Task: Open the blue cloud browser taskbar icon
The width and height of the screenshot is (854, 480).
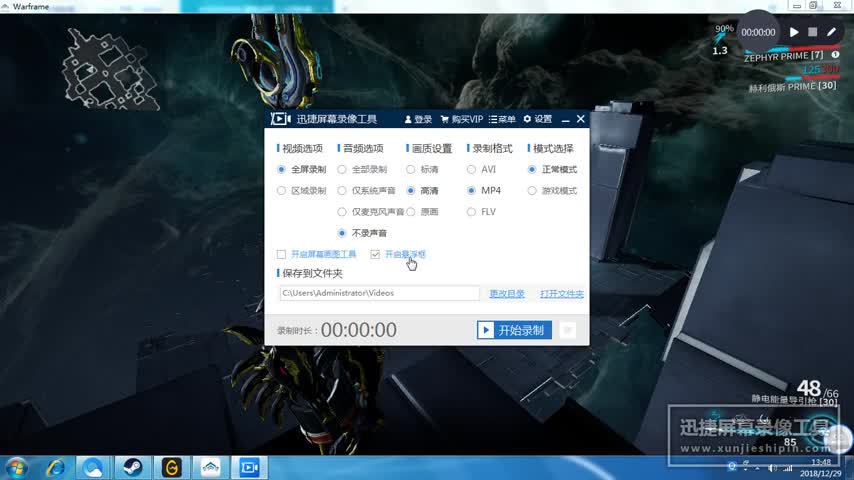Action: tap(93, 467)
